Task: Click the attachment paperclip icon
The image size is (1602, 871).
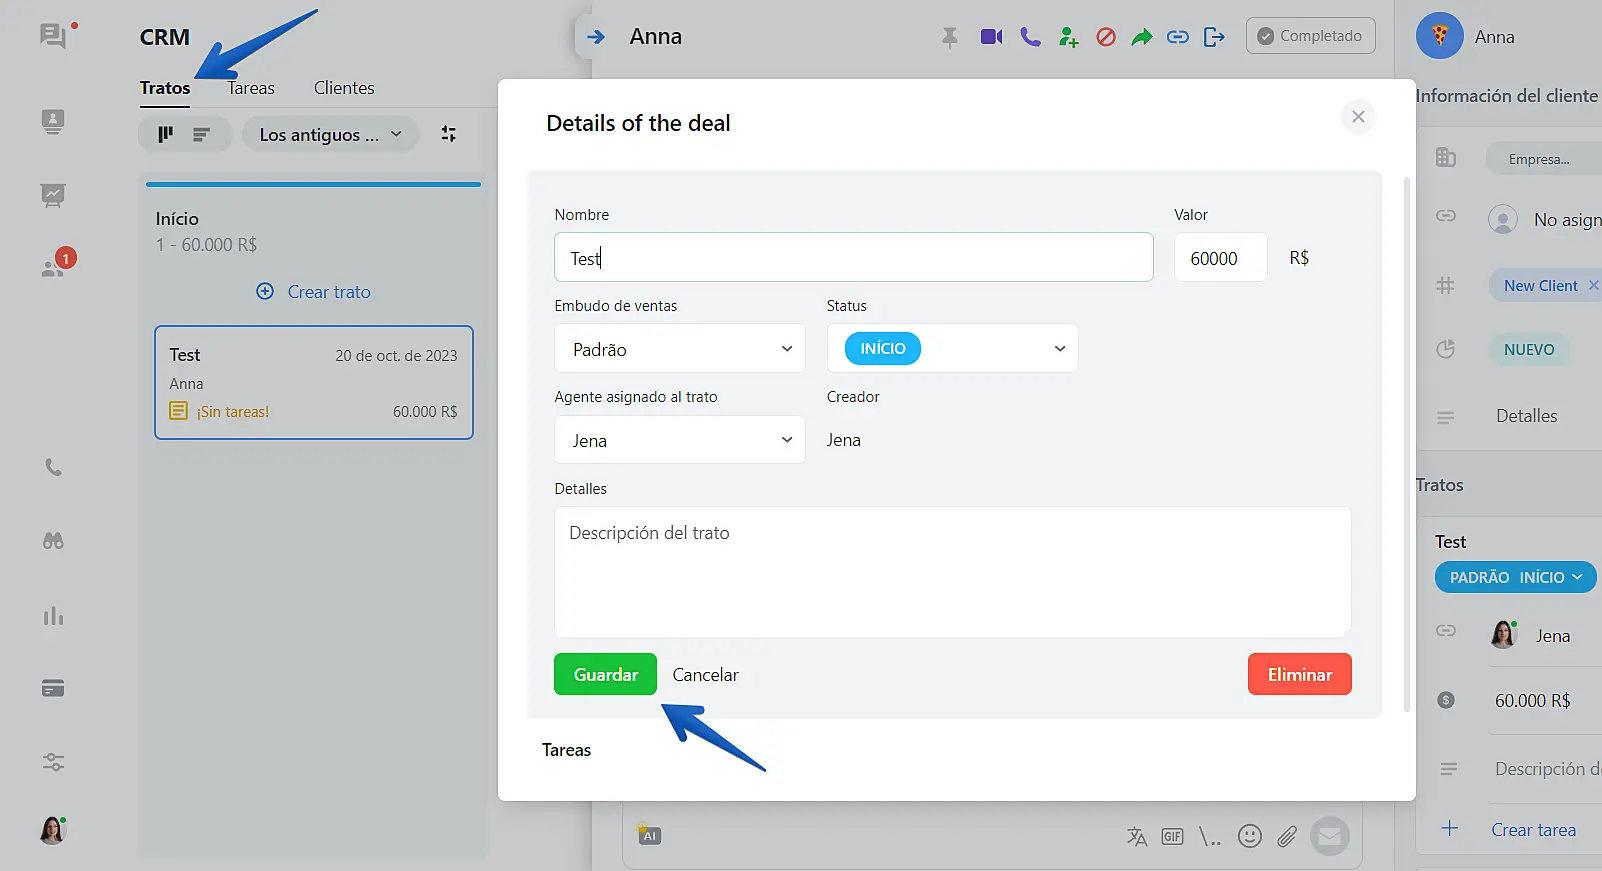Action: pos(1287,836)
